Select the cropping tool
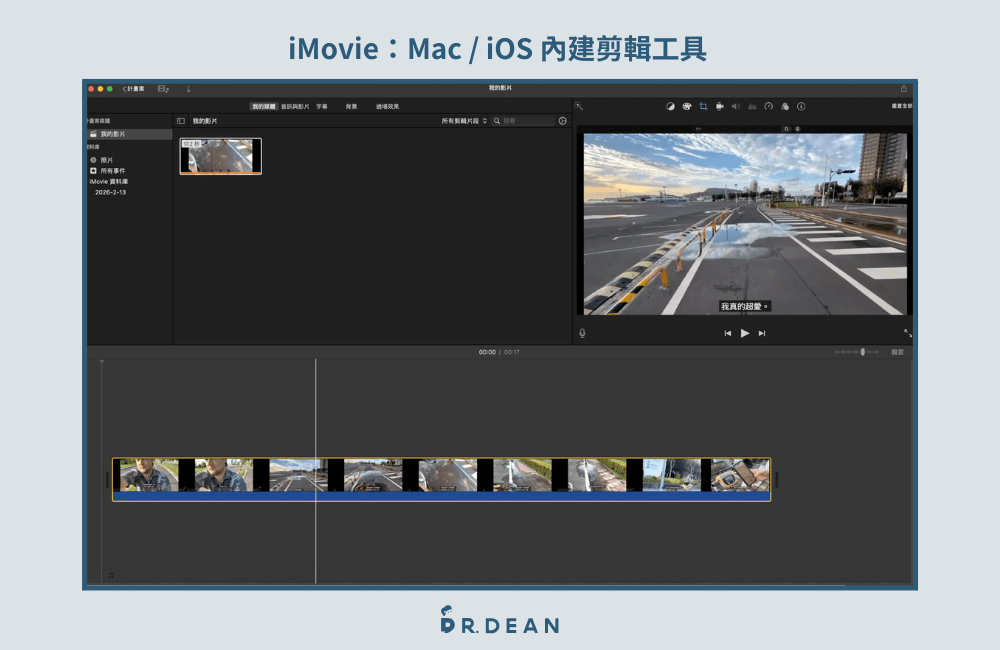Image resolution: width=1000 pixels, height=650 pixels. (703, 107)
